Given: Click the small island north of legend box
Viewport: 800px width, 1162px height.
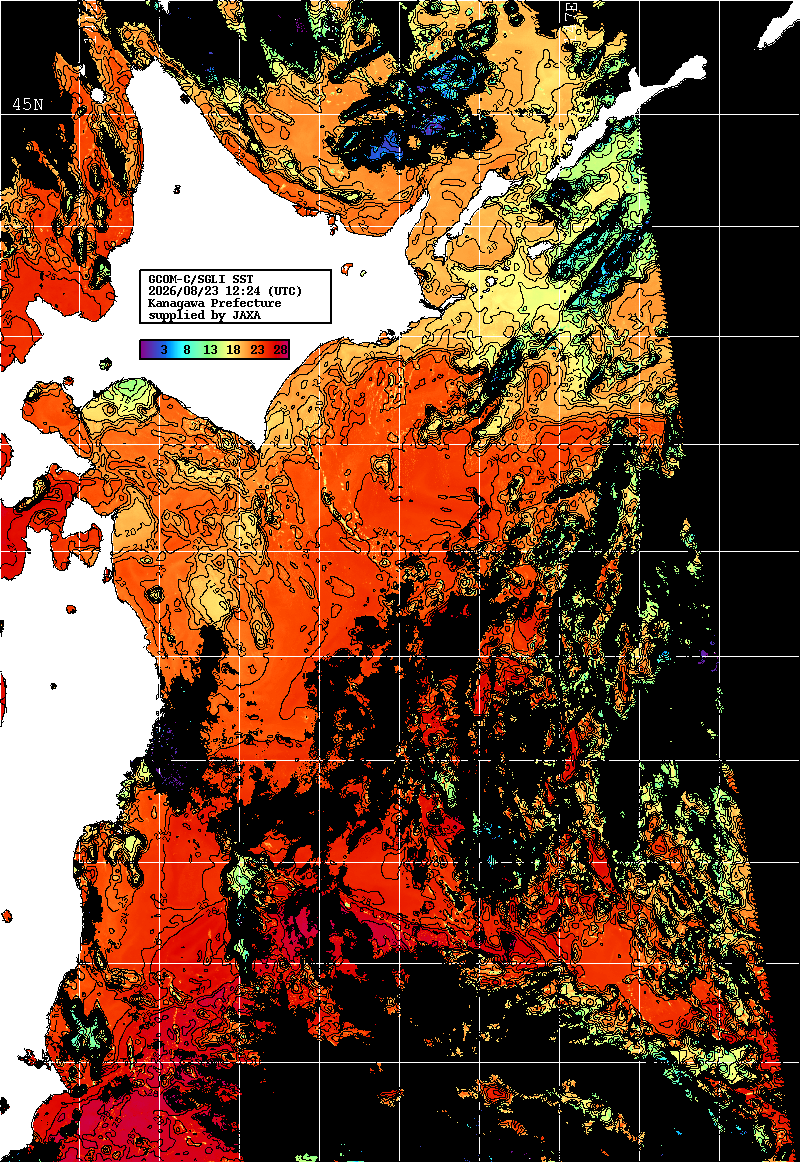Looking at the screenshot, I should point(176,190).
